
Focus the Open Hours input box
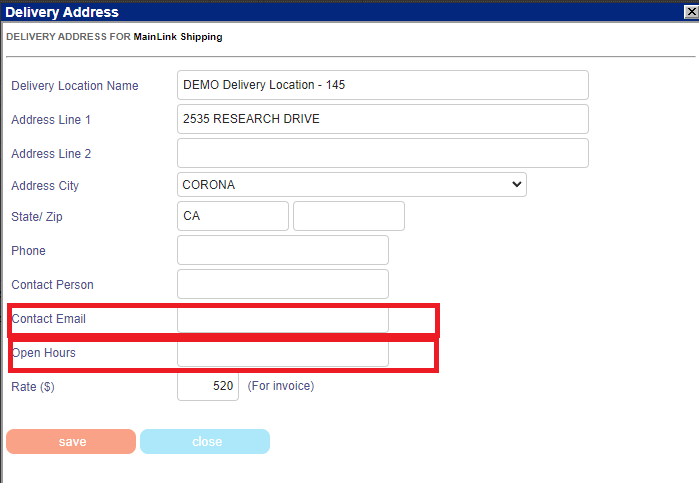(282, 353)
